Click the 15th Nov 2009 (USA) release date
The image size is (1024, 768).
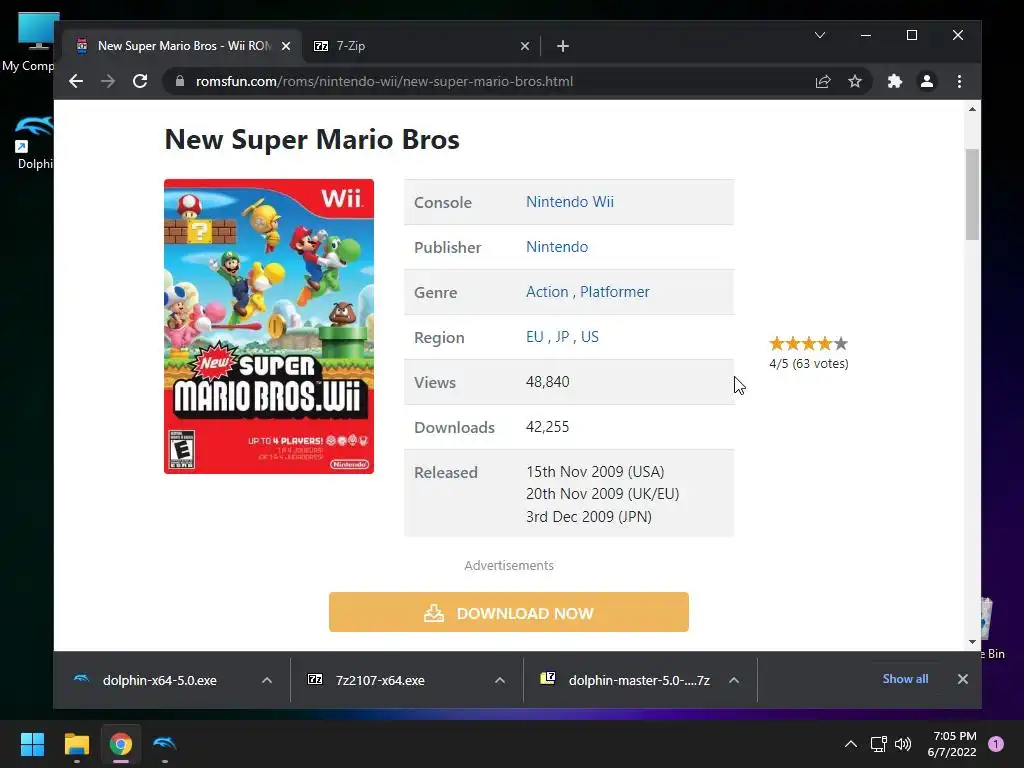595,472
